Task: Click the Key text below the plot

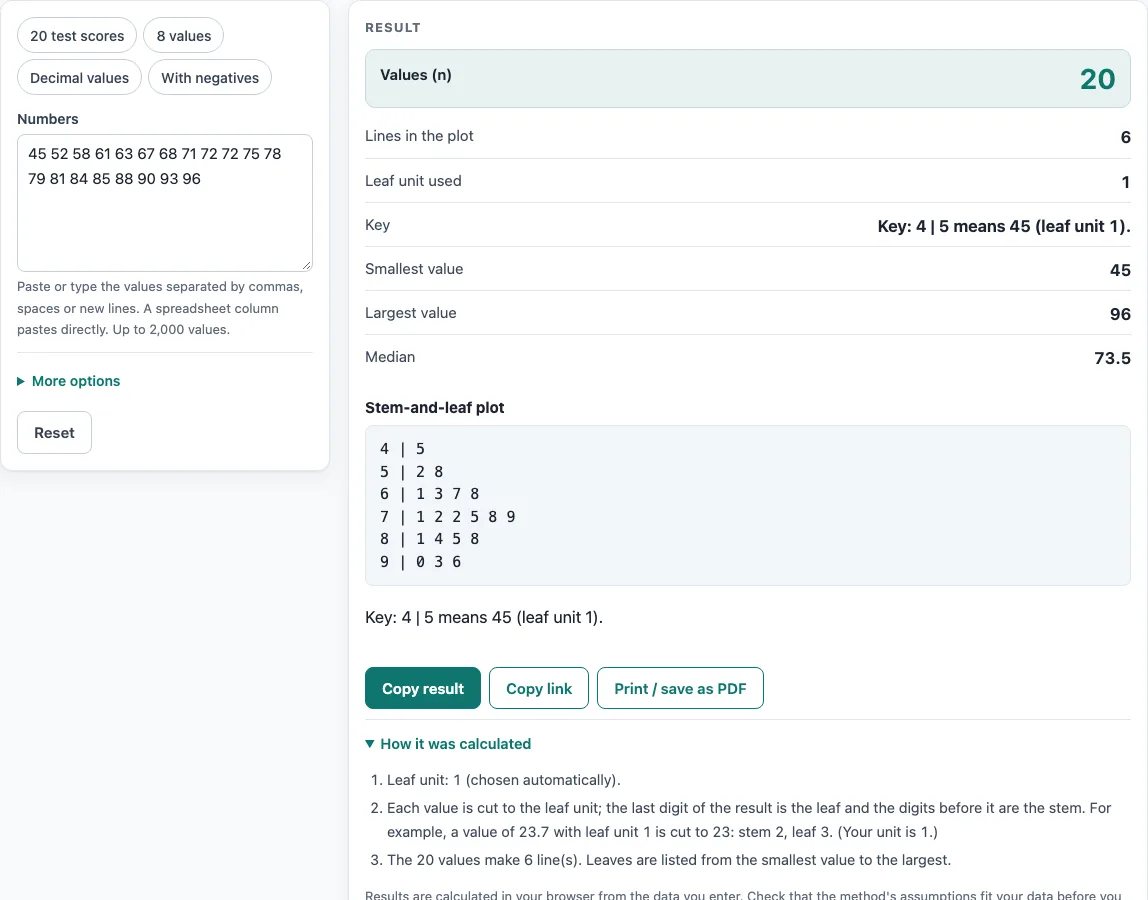Action: point(484,617)
